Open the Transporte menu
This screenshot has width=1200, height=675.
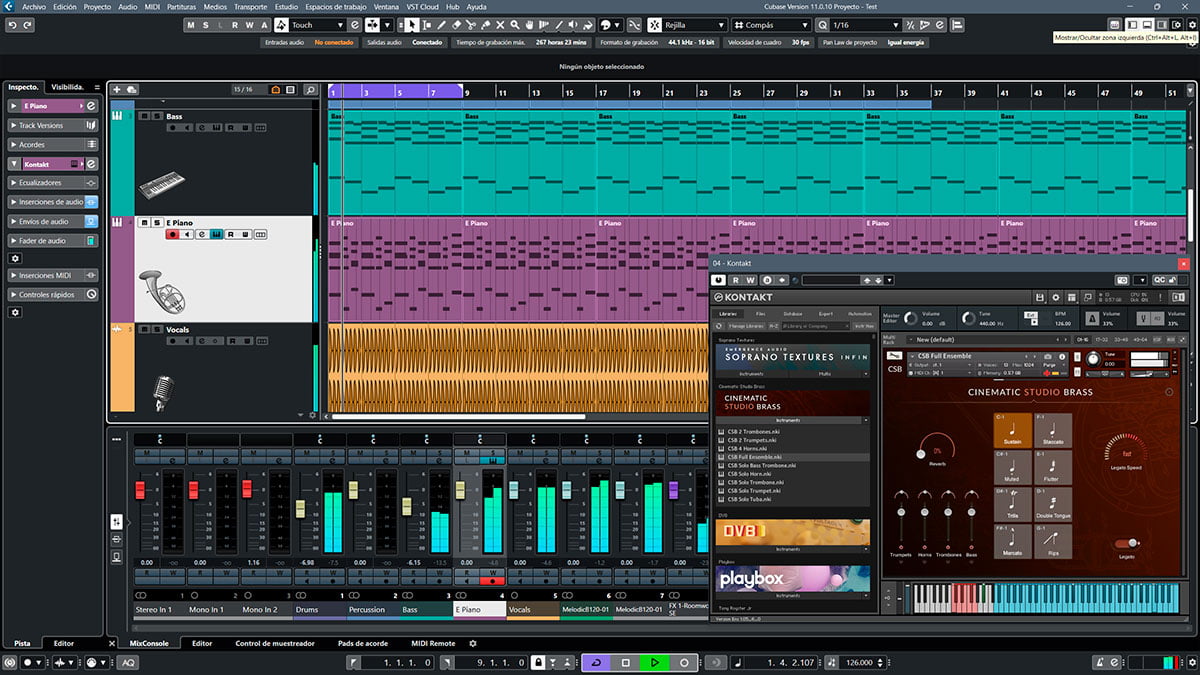[249, 6]
